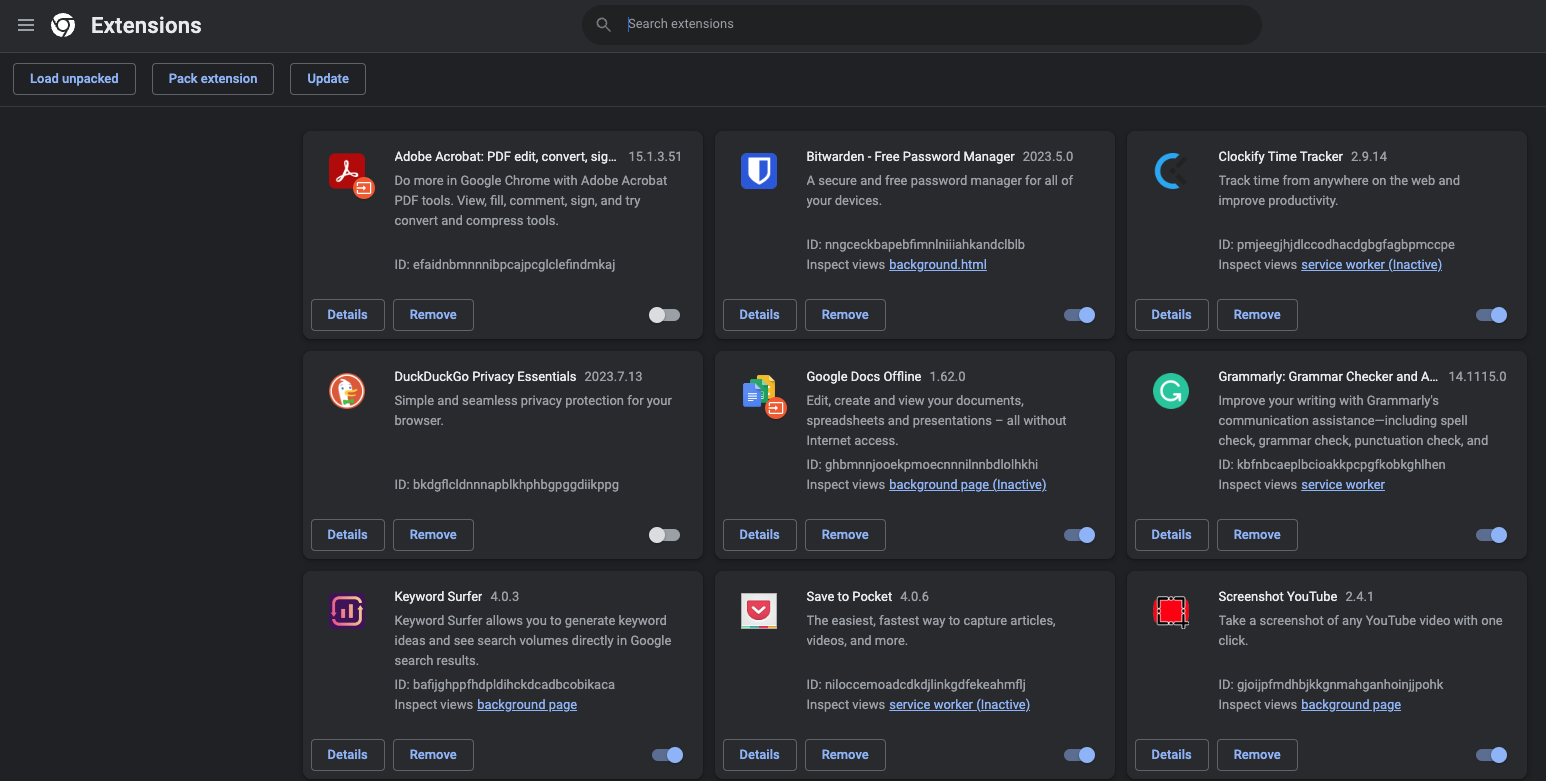
Task: Click the Bitwarden ID string
Action: (916, 245)
